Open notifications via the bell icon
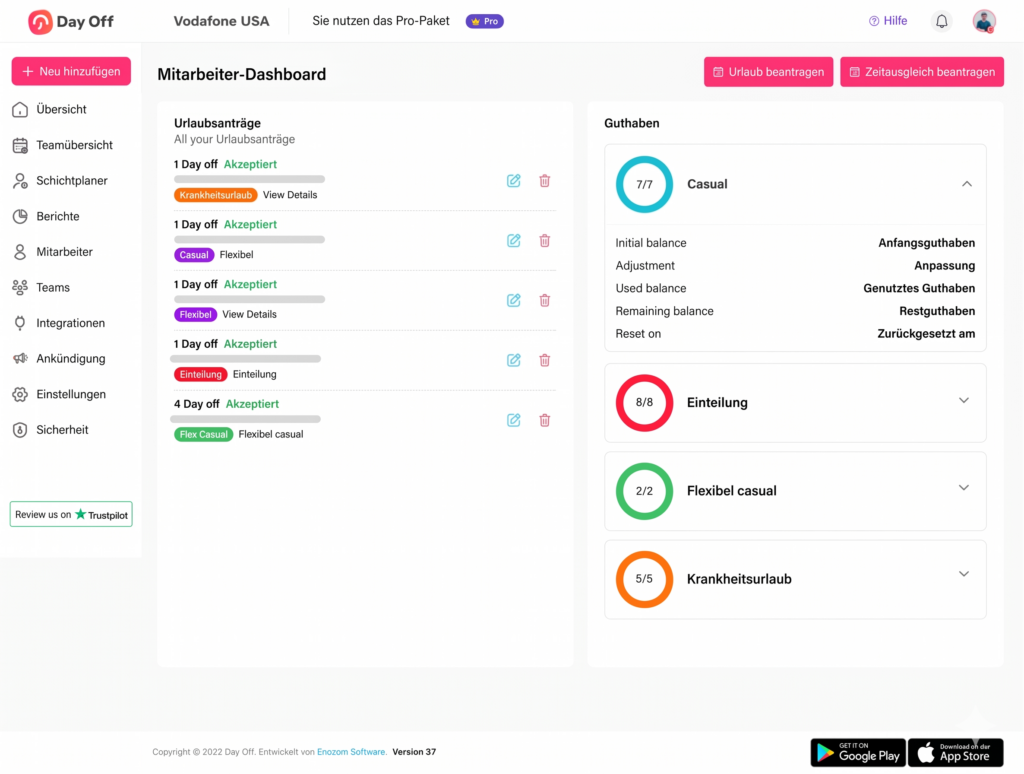The height and width of the screenshot is (774, 1024). (x=941, y=20)
